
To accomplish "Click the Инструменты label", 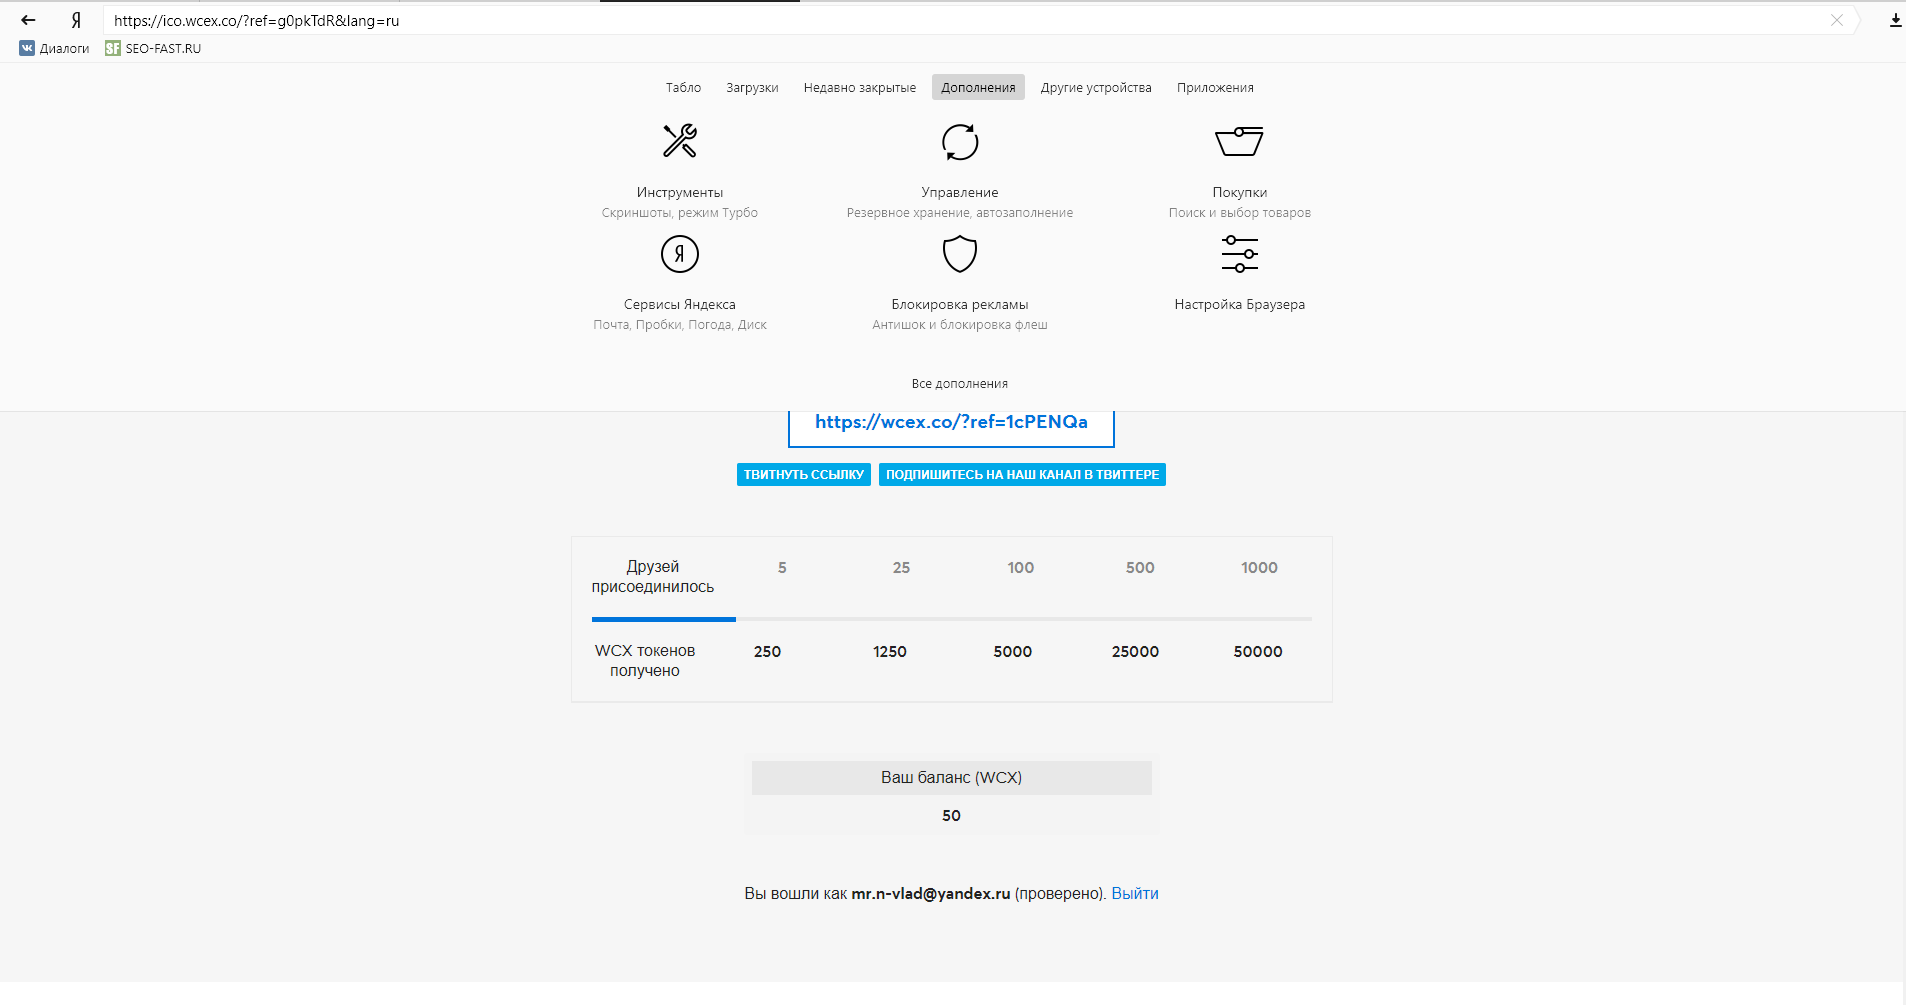I will coord(680,193).
